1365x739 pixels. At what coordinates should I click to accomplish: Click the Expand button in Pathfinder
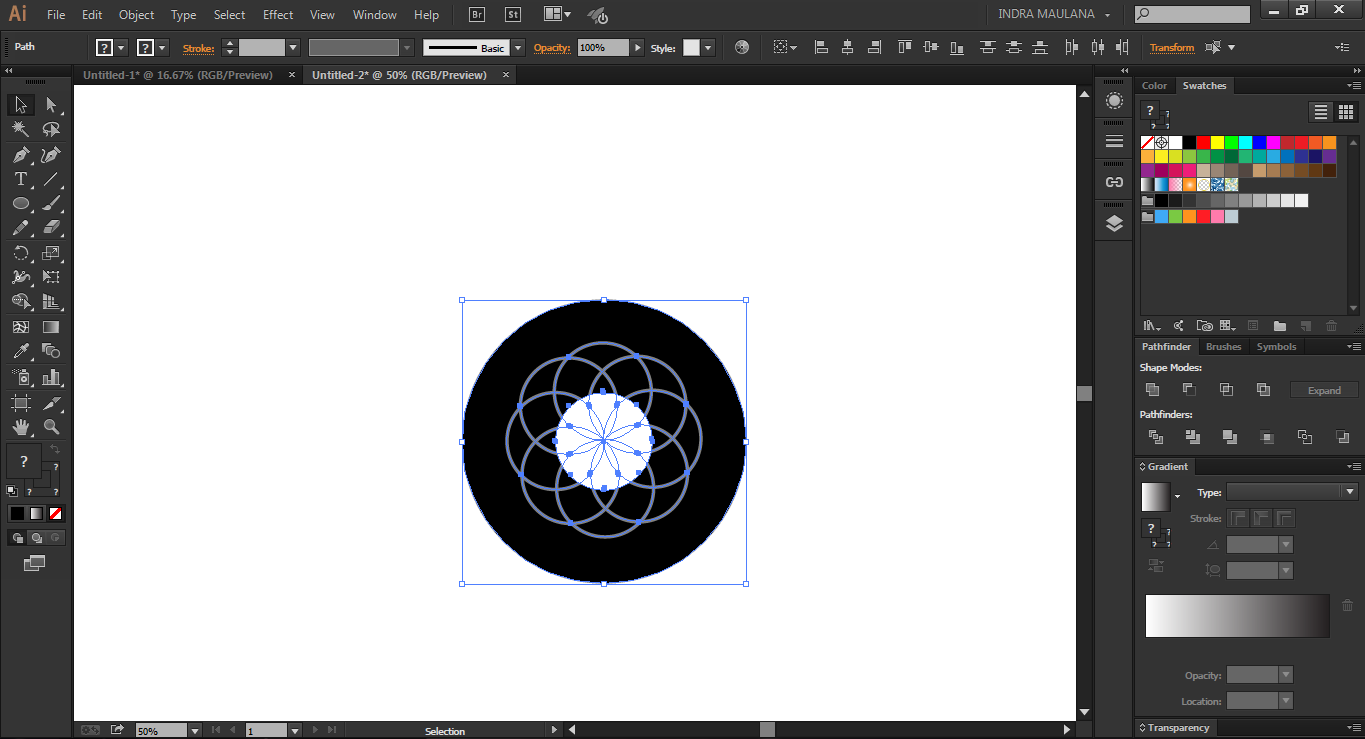click(1324, 390)
